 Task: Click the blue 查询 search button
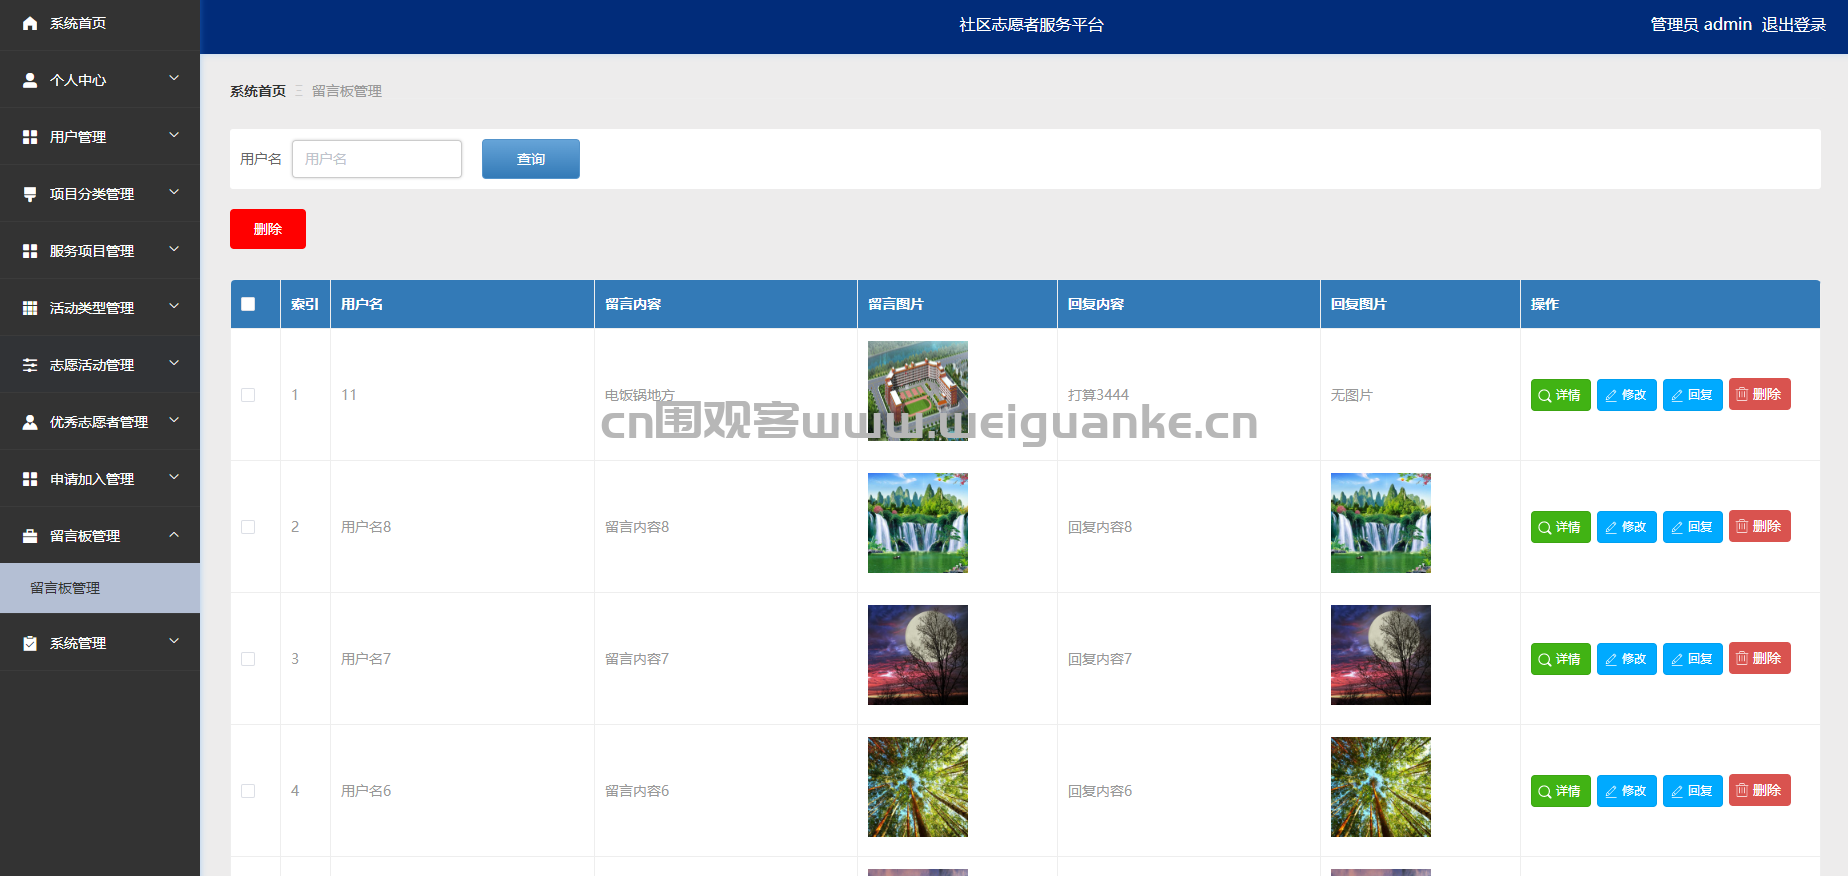click(530, 159)
